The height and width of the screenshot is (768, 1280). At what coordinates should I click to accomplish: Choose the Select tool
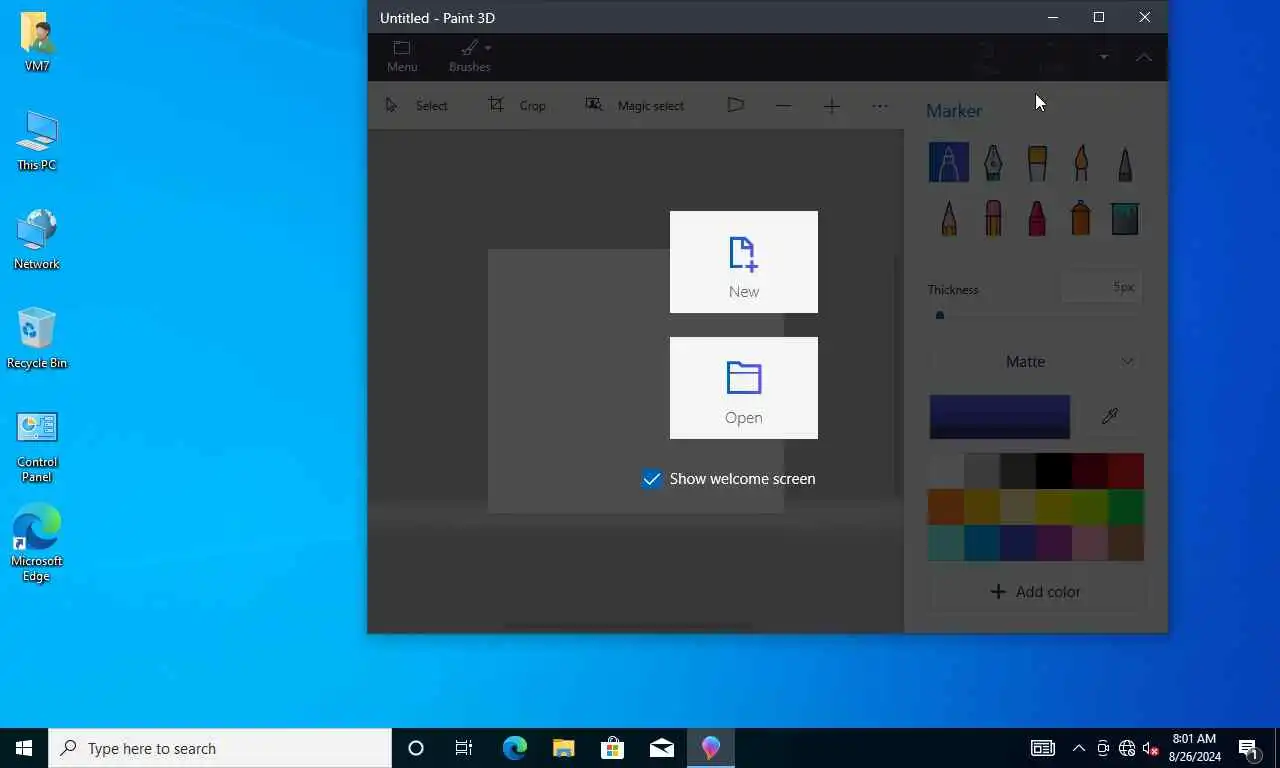tap(417, 105)
